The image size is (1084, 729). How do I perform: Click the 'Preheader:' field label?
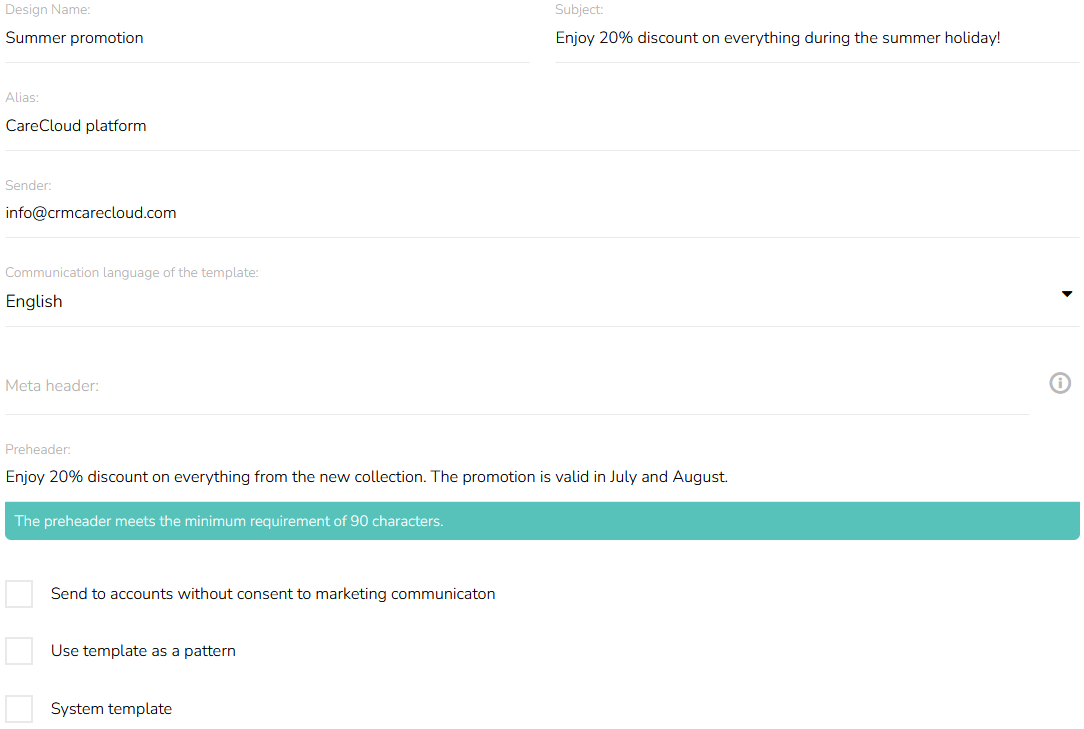(38, 450)
